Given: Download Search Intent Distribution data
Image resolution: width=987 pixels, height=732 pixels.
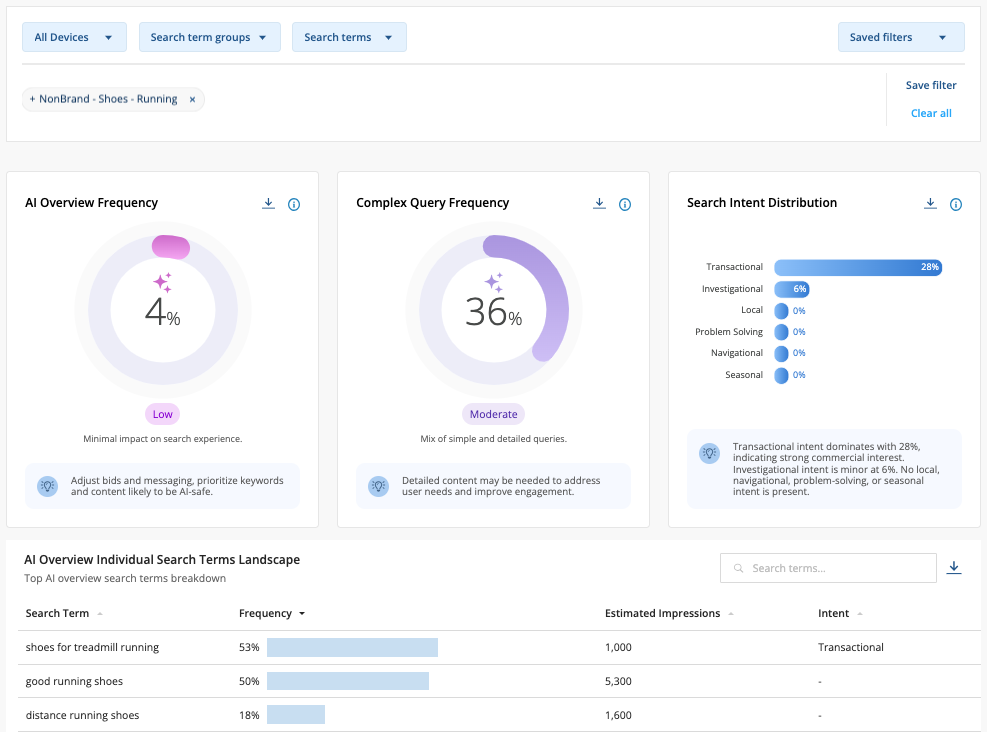Looking at the screenshot, I should (930, 204).
